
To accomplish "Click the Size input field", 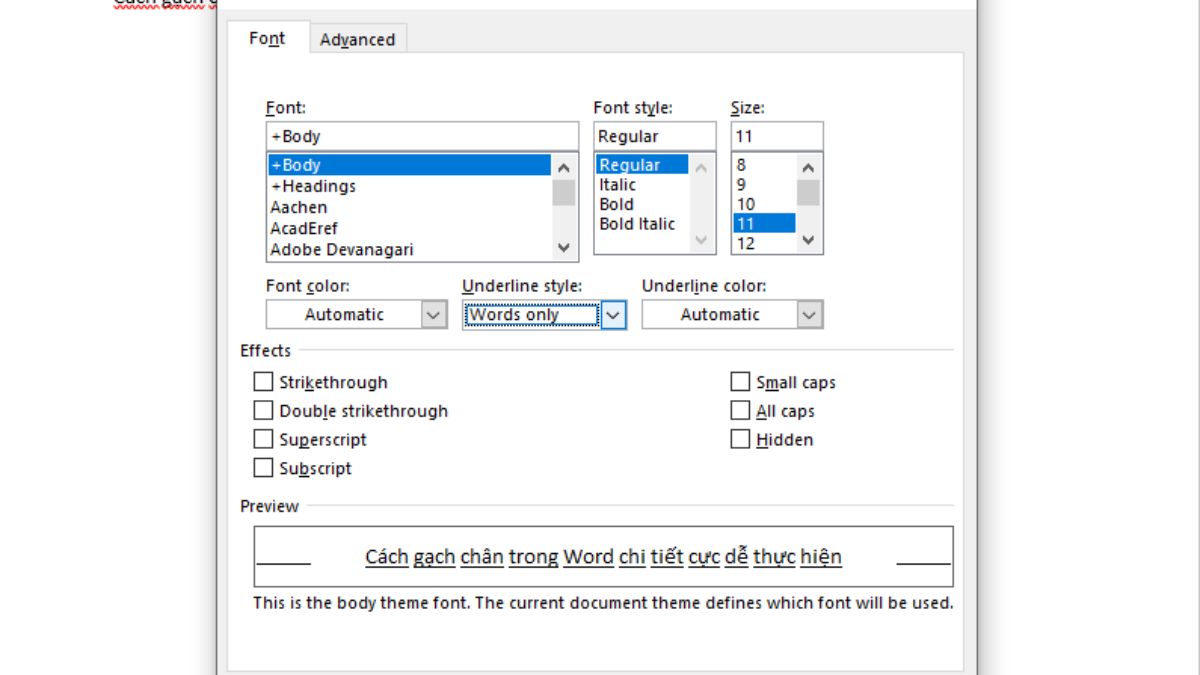I will tap(777, 136).
